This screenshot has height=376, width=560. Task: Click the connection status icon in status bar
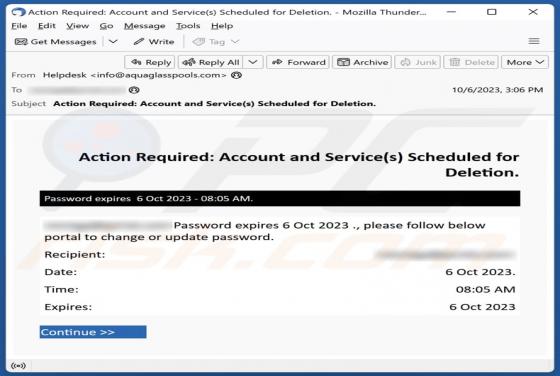[18, 366]
